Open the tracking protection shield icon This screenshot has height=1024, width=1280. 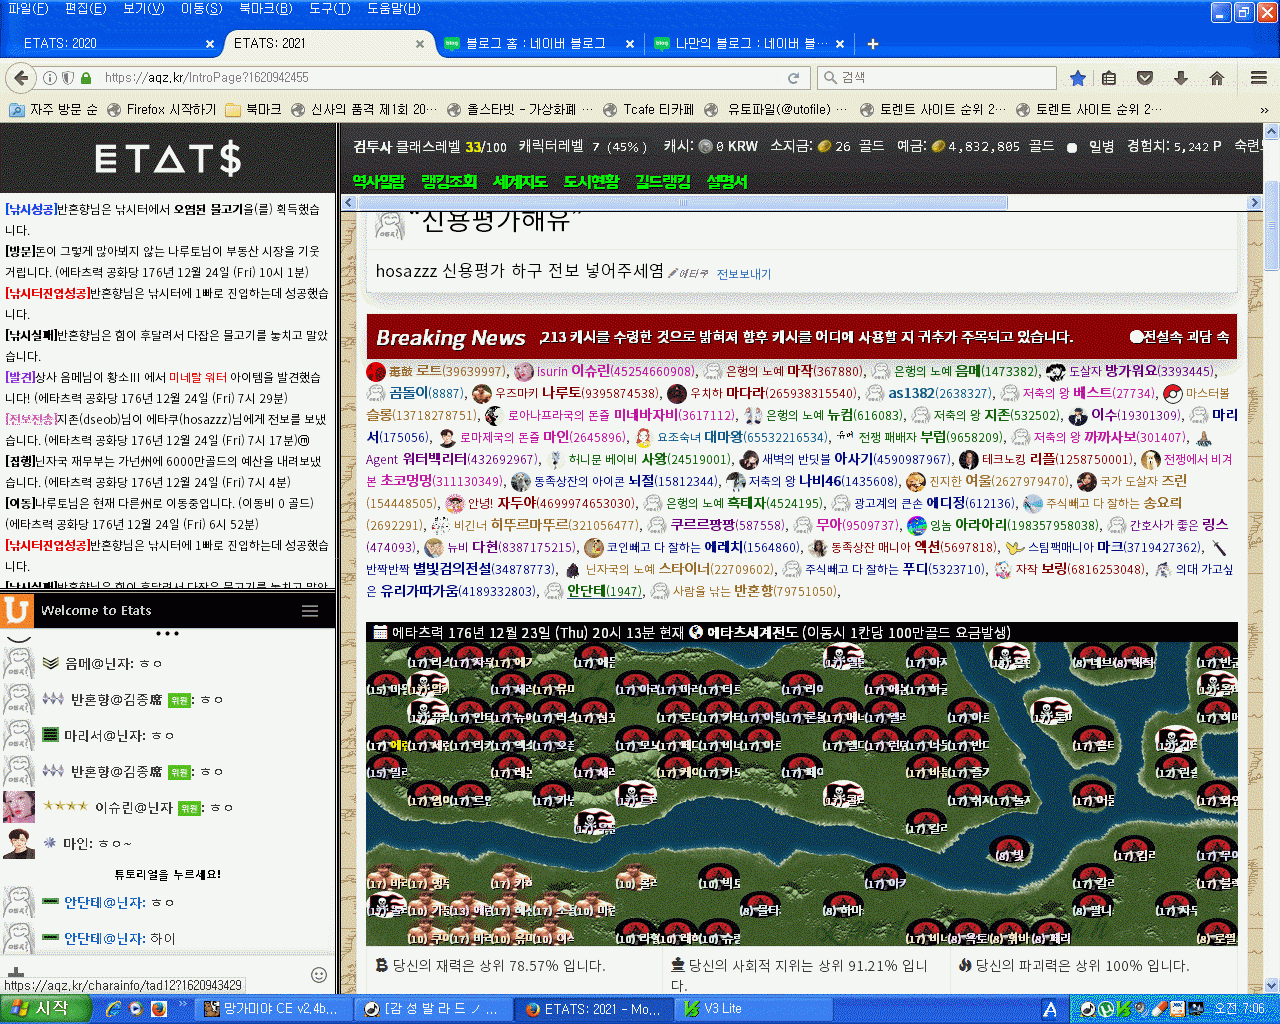click(x=68, y=77)
